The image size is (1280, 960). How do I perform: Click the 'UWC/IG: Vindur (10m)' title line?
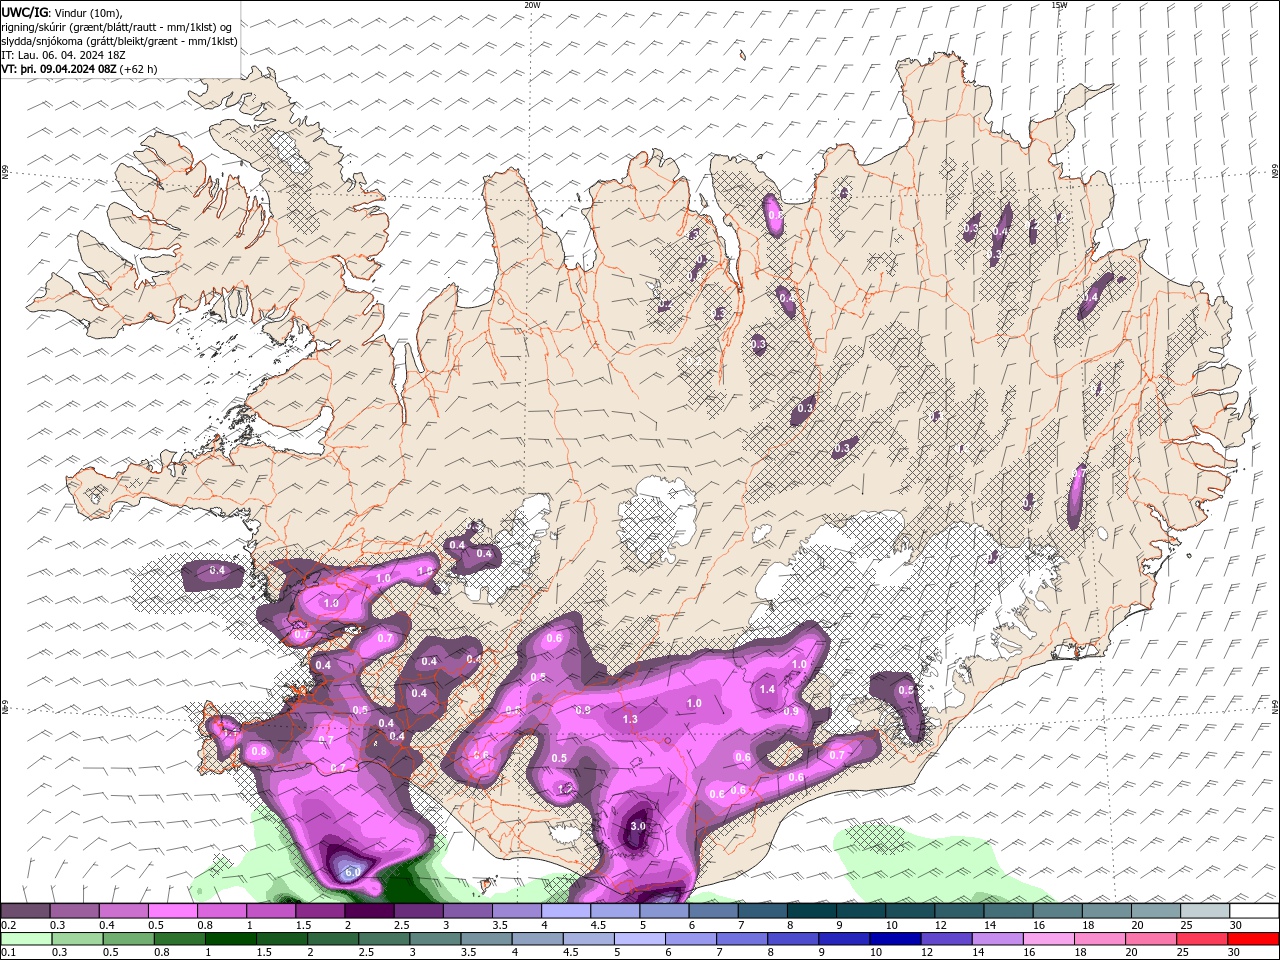pos(62,12)
